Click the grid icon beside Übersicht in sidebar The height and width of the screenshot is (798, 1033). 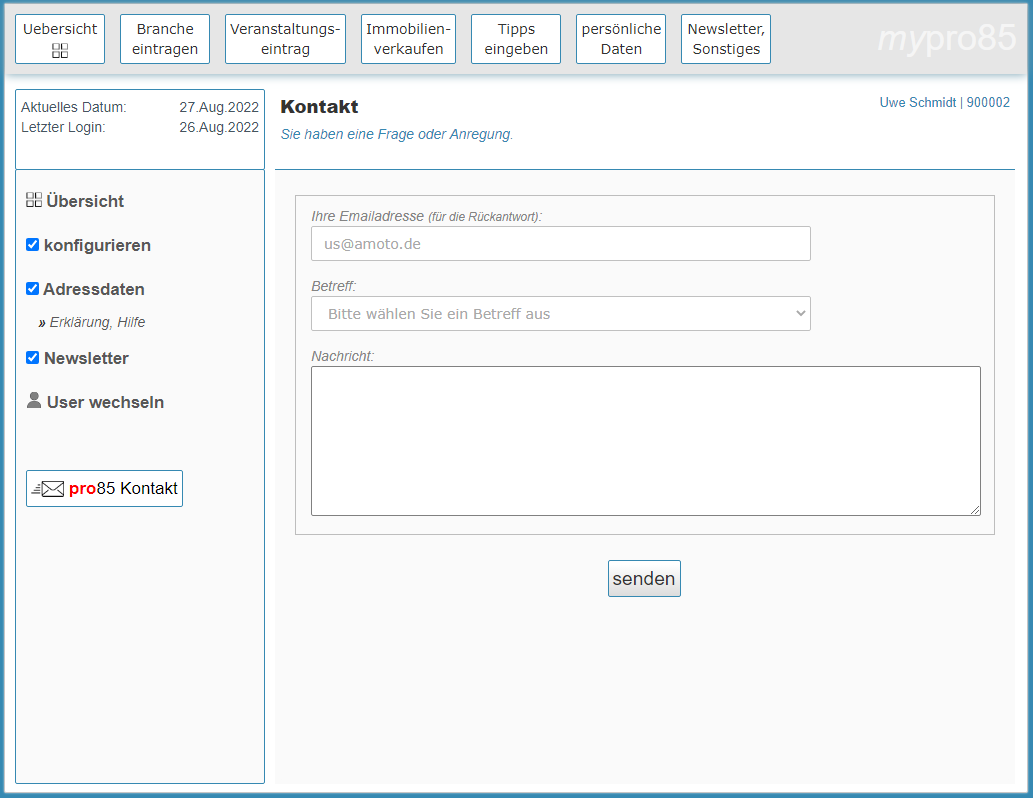click(34, 200)
